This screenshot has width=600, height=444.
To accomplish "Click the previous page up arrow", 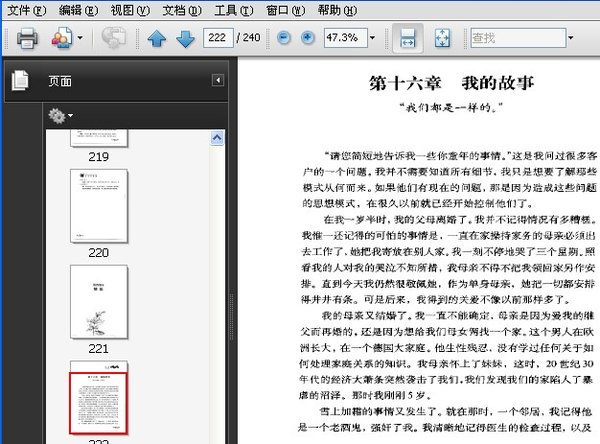I will (x=157, y=39).
